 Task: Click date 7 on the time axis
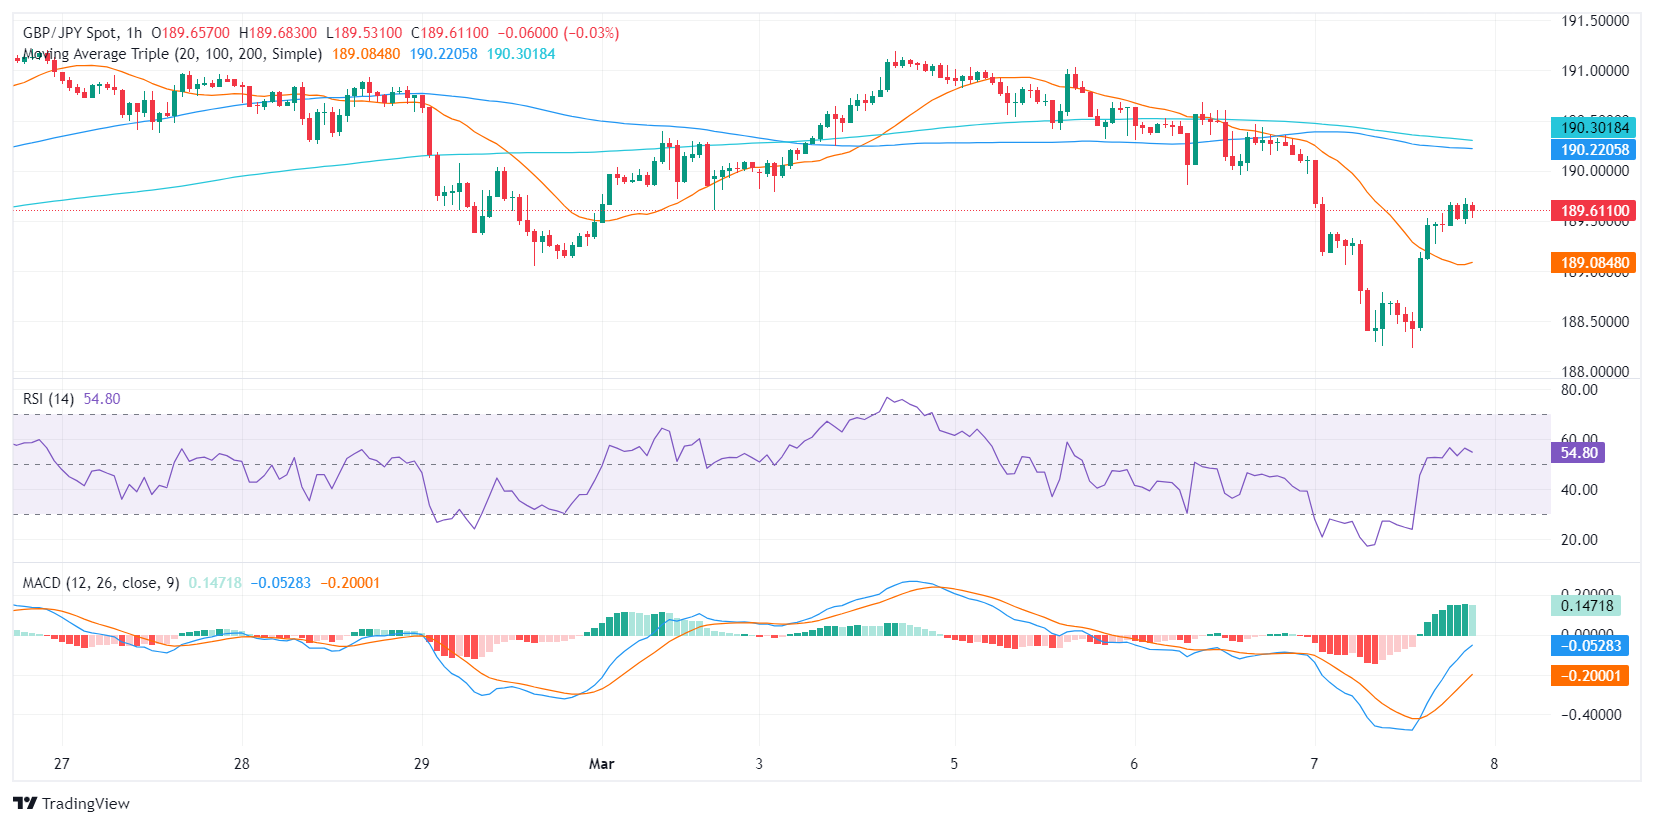point(1314,764)
